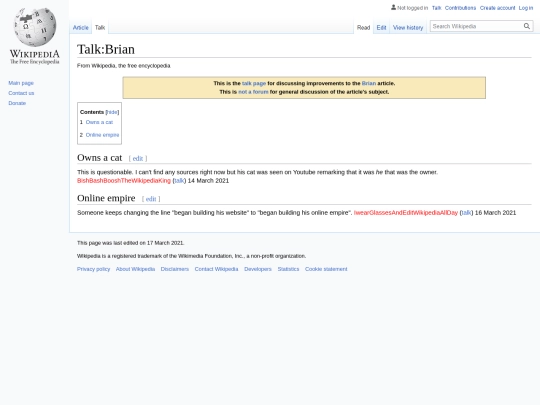
Task: Switch to the Read tab
Action: click(363, 28)
